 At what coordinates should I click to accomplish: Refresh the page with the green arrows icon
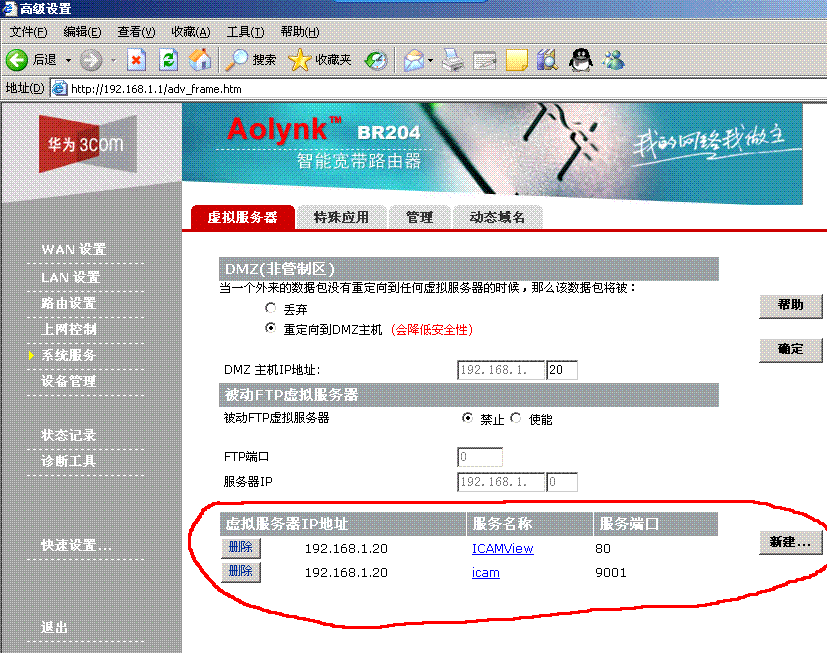(169, 60)
